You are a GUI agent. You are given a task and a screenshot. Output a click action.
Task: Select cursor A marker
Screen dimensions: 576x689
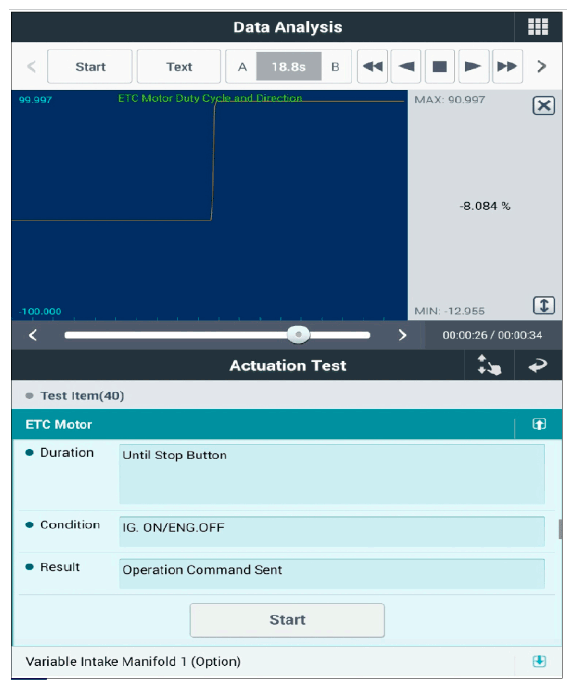pyautogui.click(x=242, y=67)
